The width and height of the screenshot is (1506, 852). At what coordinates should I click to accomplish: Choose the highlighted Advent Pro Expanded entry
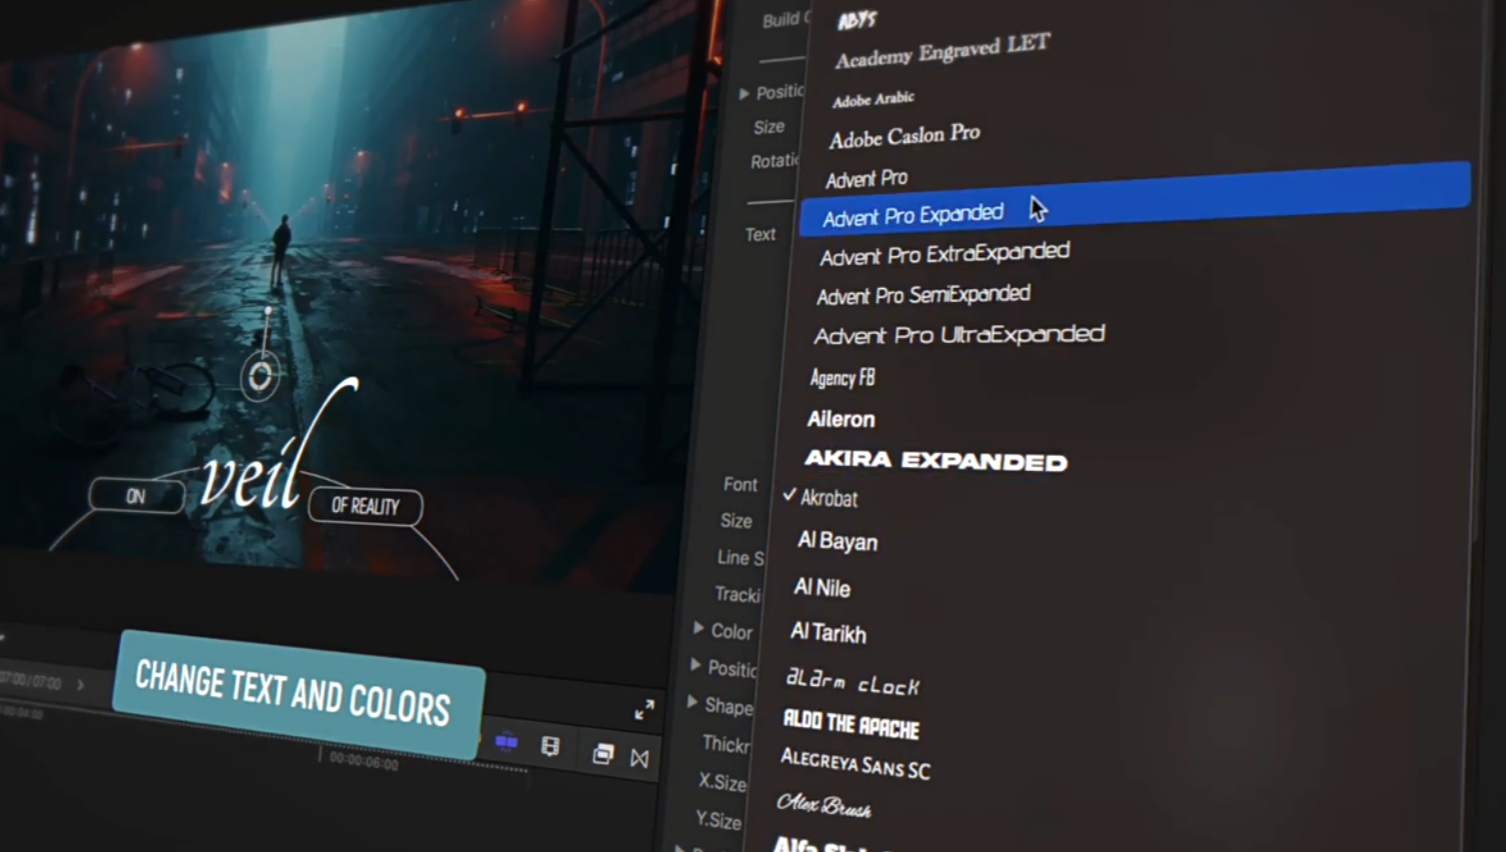tap(1134, 198)
